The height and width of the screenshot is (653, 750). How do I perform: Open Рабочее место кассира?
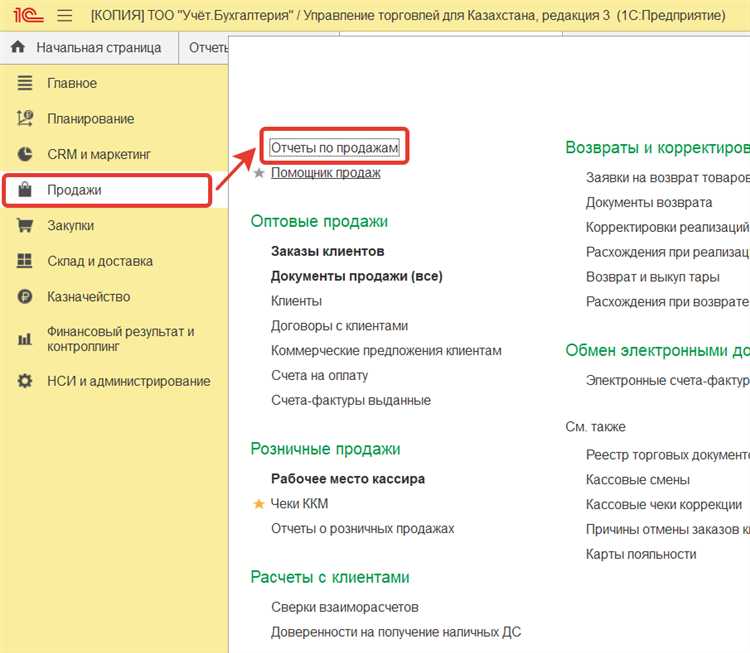click(347, 479)
